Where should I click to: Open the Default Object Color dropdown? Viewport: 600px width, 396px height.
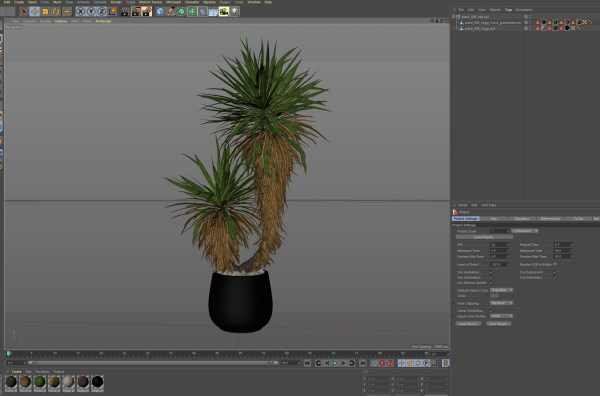coord(502,290)
